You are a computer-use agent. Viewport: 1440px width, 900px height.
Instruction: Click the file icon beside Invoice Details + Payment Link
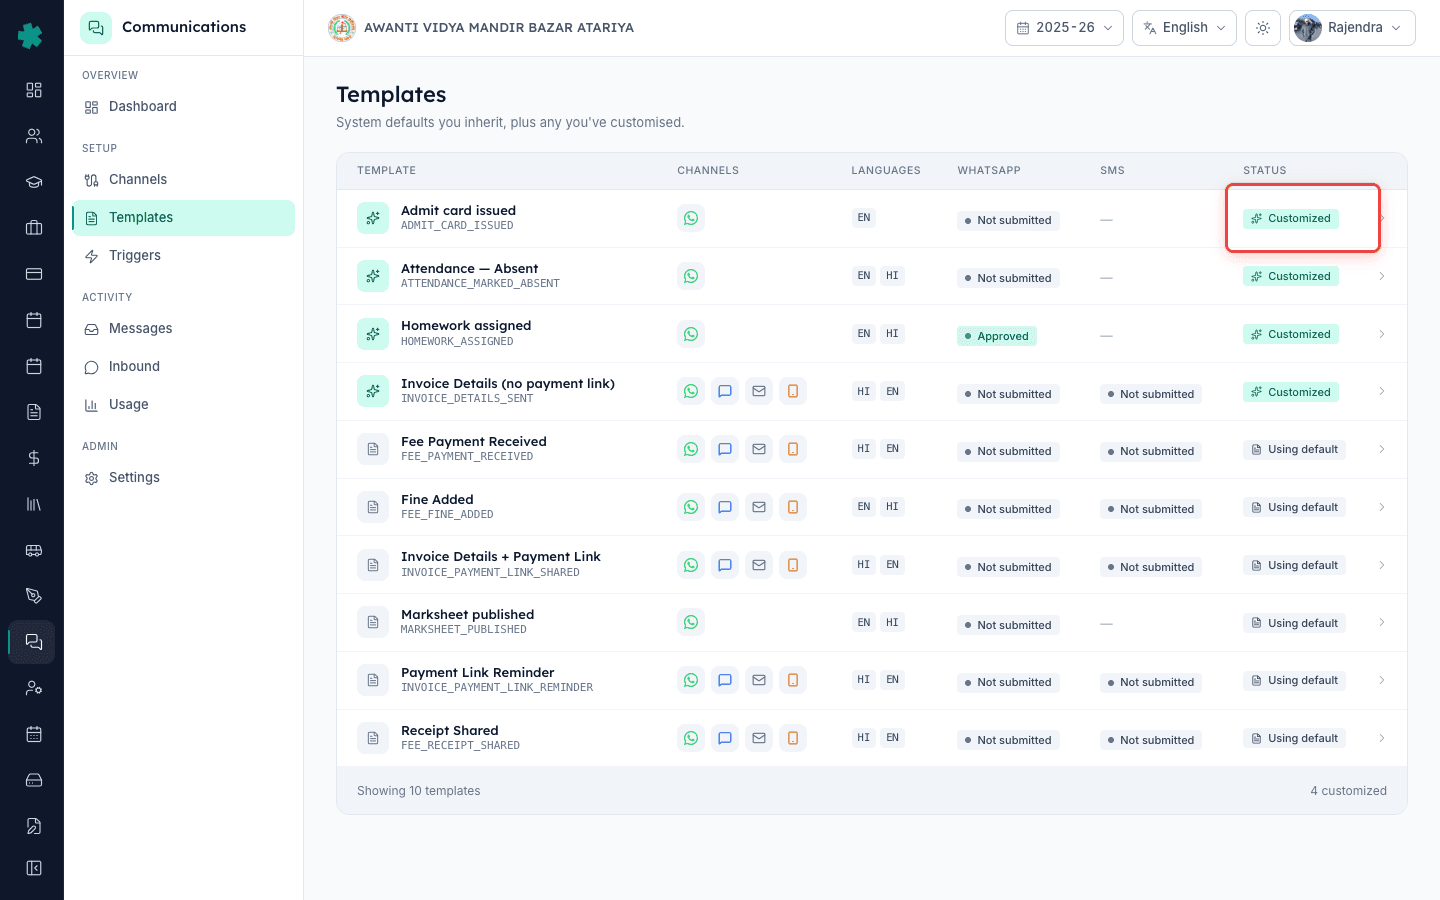(x=373, y=565)
